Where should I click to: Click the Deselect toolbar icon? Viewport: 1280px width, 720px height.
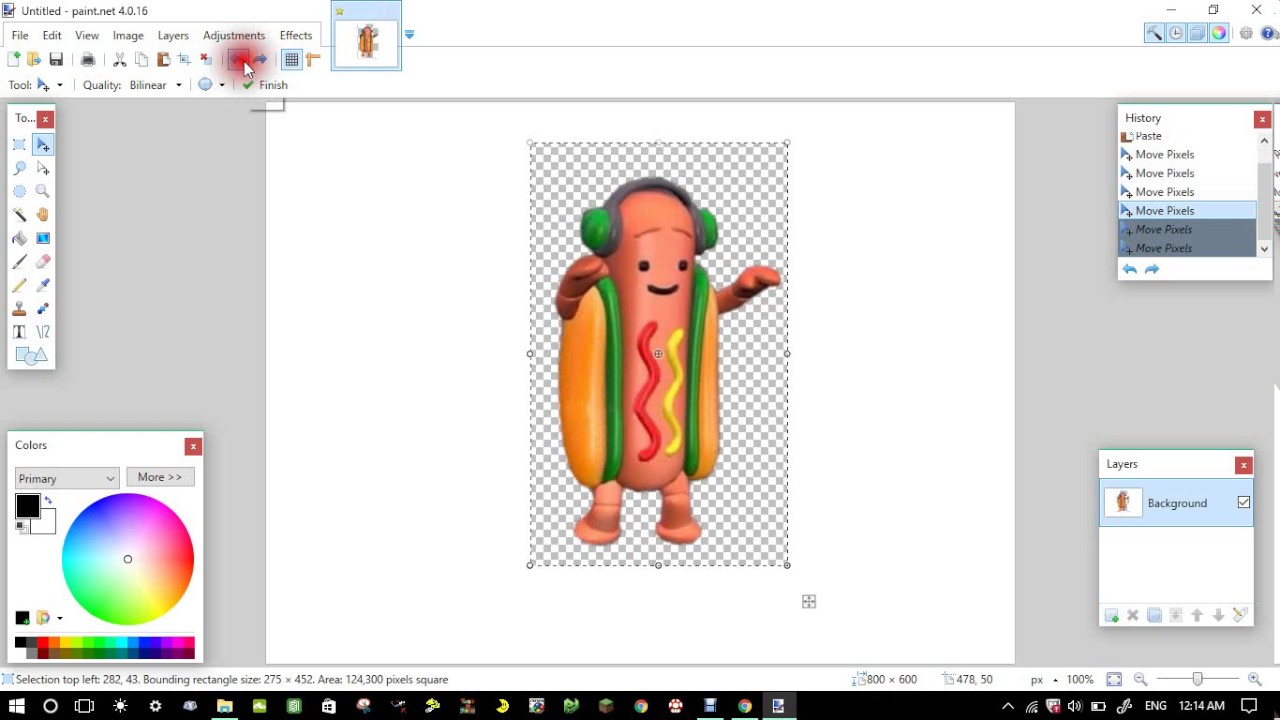206,60
